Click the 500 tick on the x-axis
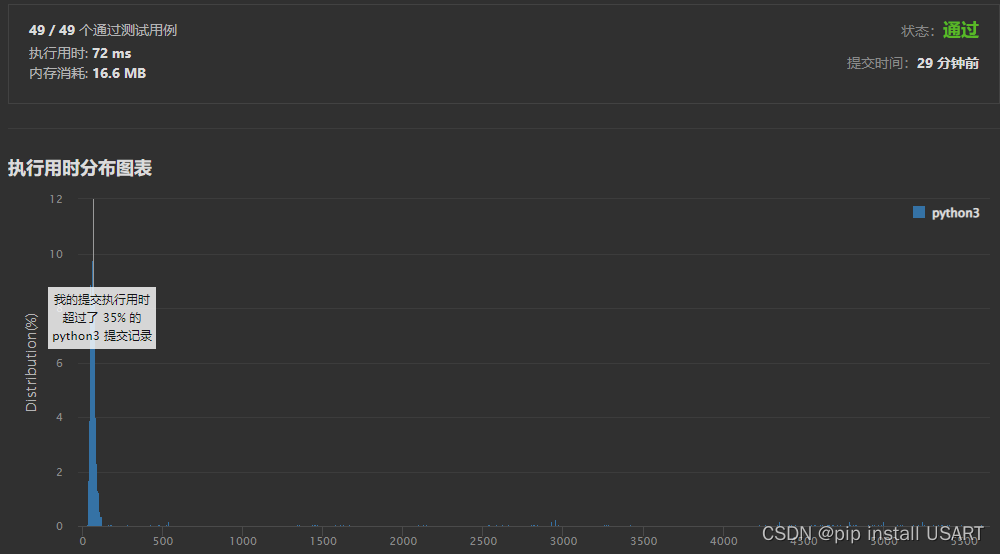 (x=163, y=541)
